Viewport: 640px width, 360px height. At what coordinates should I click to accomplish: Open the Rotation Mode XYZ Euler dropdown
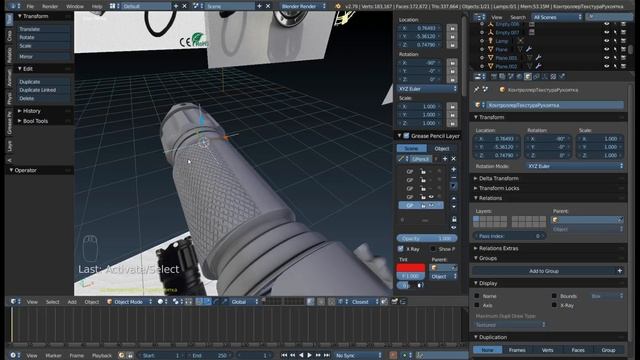(x=575, y=166)
